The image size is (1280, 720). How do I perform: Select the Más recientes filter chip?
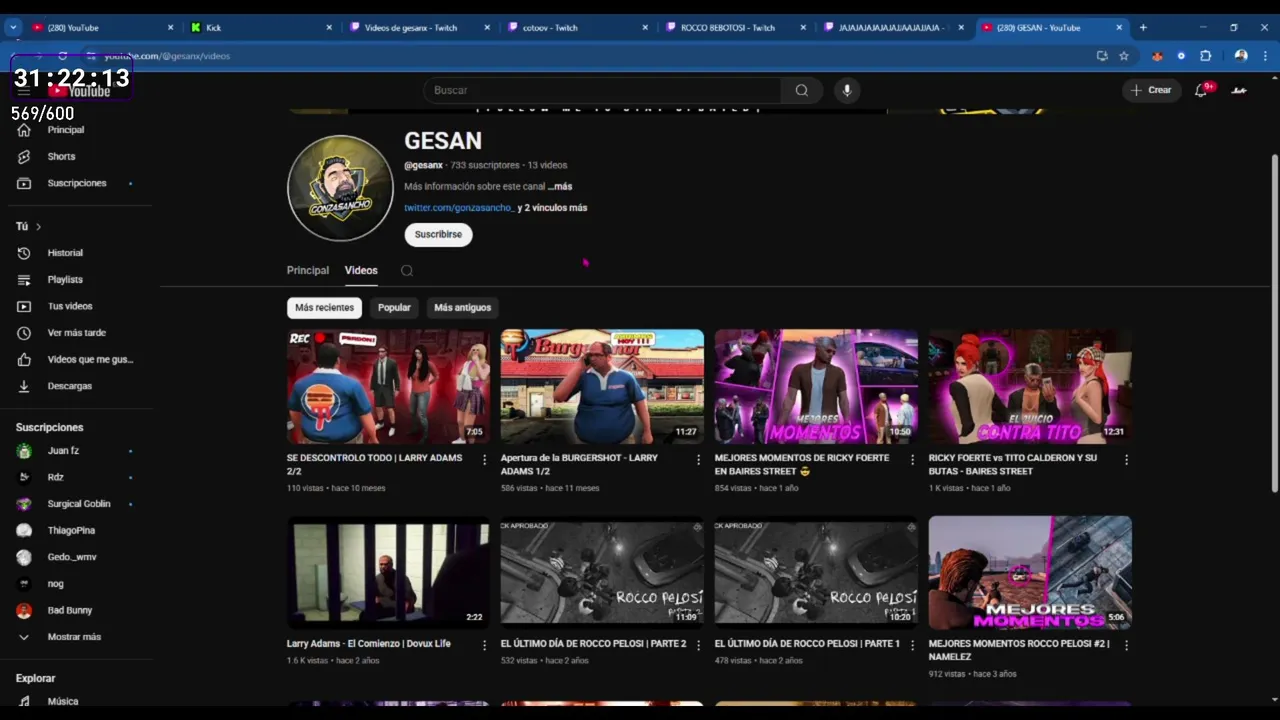pyautogui.click(x=324, y=308)
